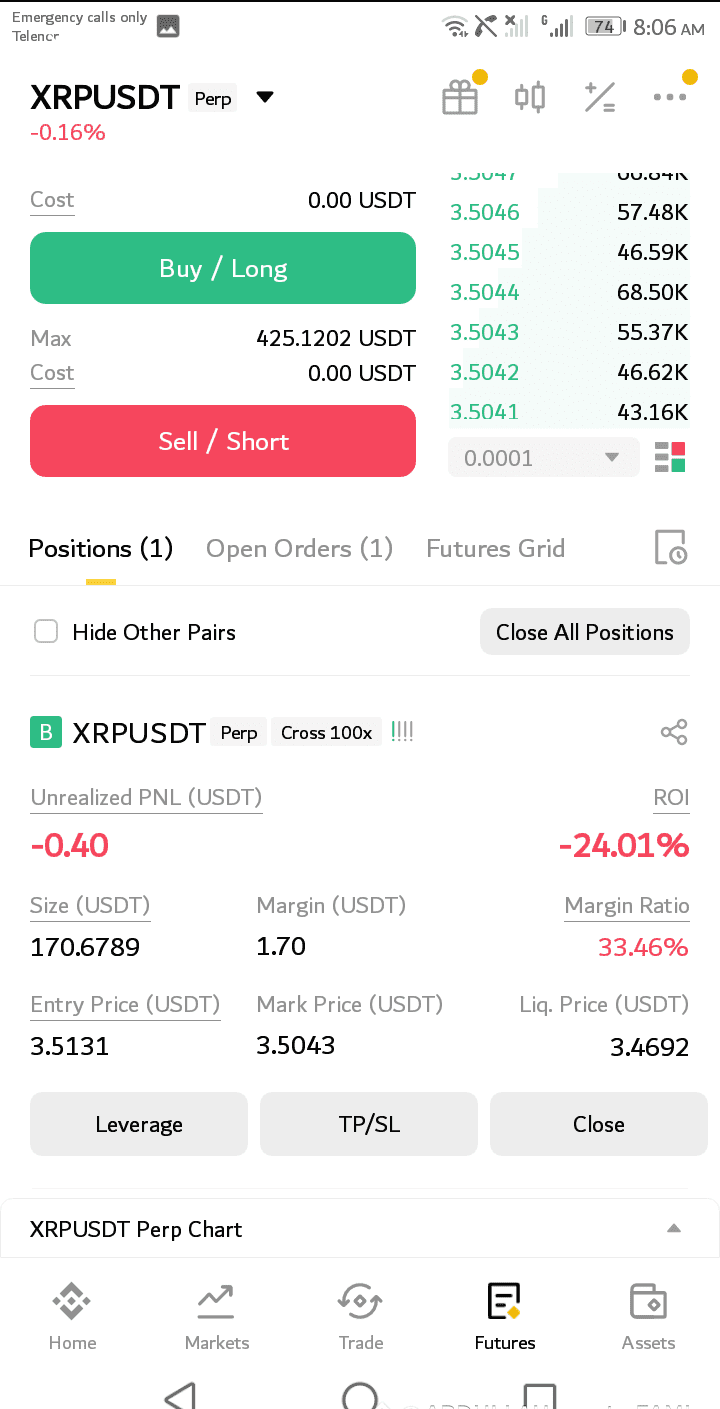Open the 0.0001 price precision dropdown
720x1409 pixels.
[x=543, y=458]
